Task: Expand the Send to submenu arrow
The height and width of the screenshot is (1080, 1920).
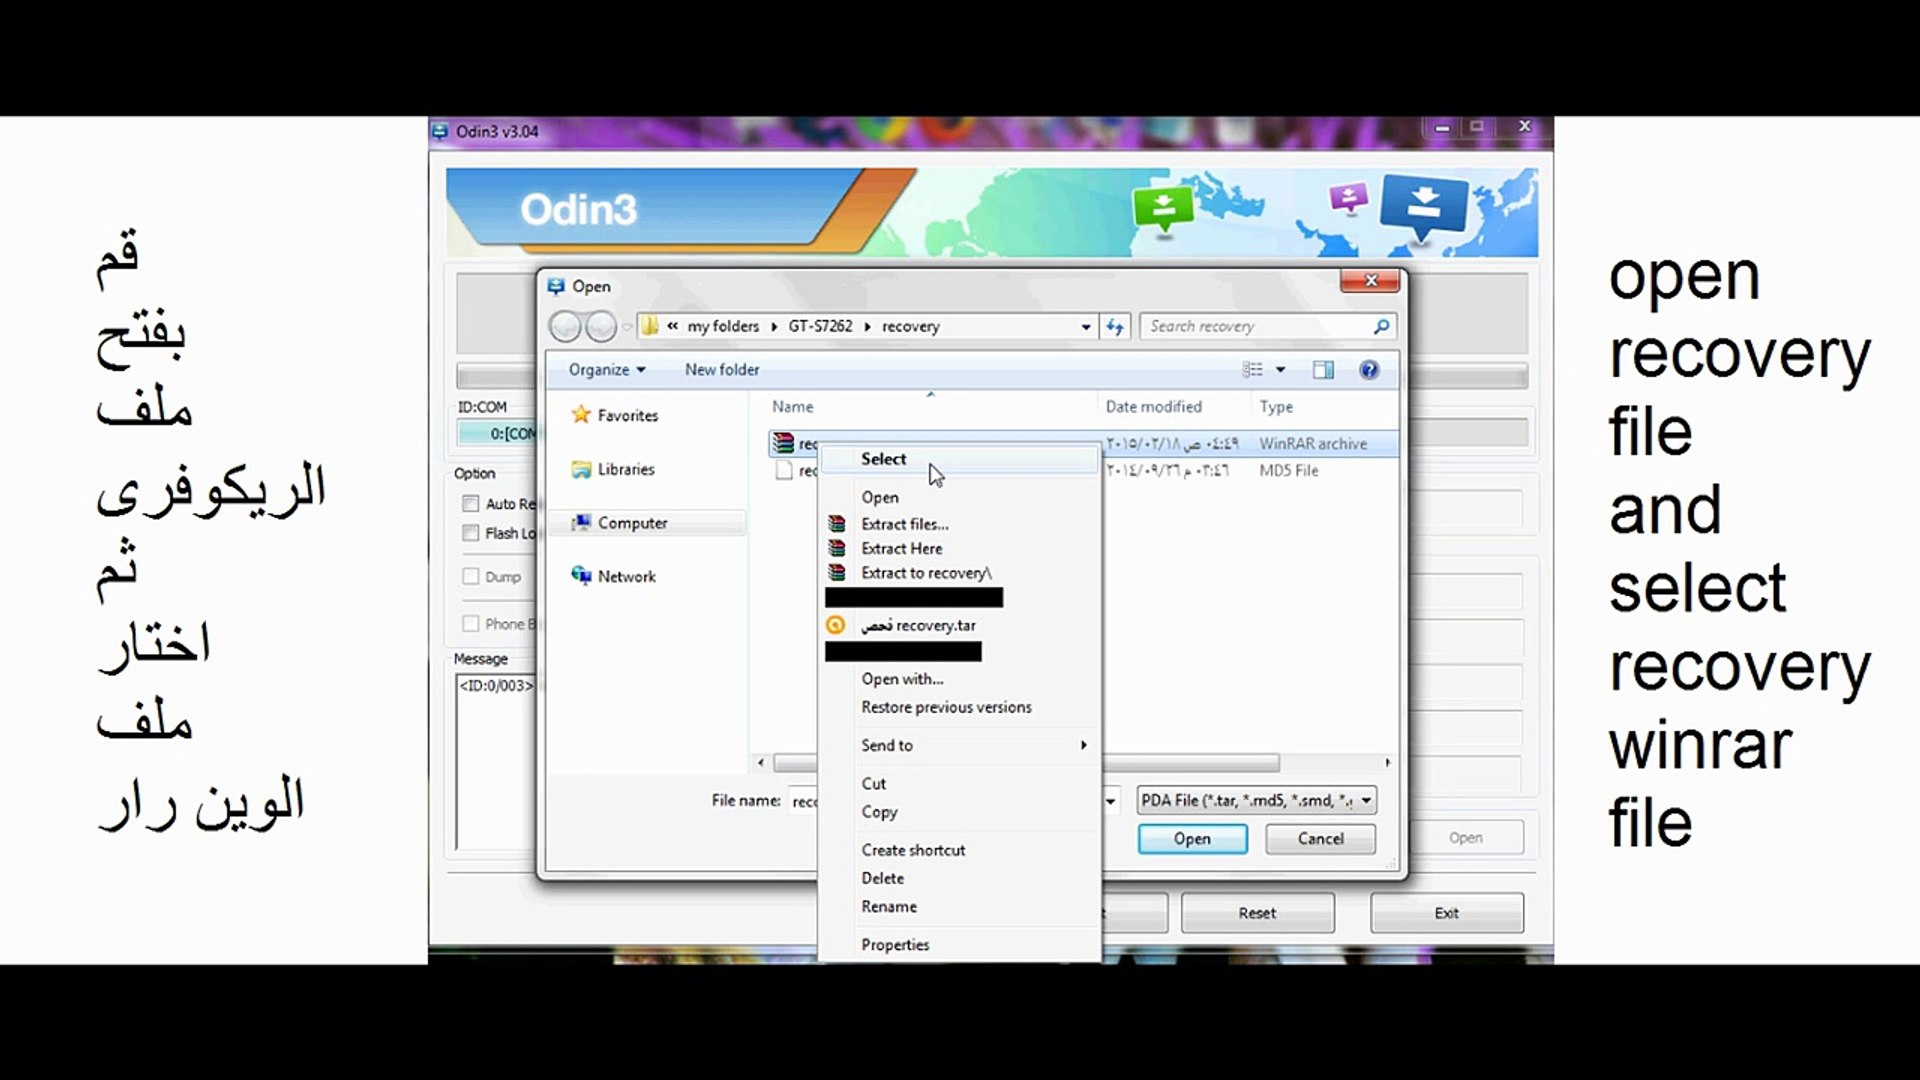Action: [1083, 745]
